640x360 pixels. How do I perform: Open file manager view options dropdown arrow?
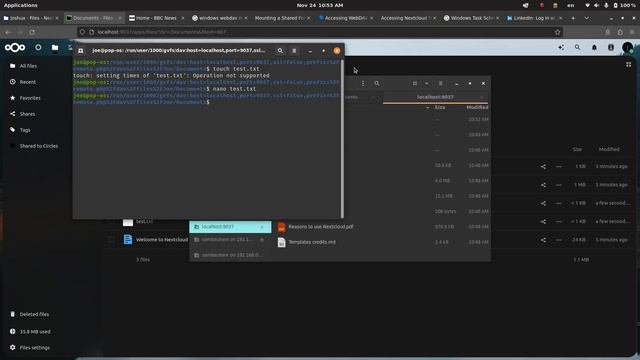point(427,83)
